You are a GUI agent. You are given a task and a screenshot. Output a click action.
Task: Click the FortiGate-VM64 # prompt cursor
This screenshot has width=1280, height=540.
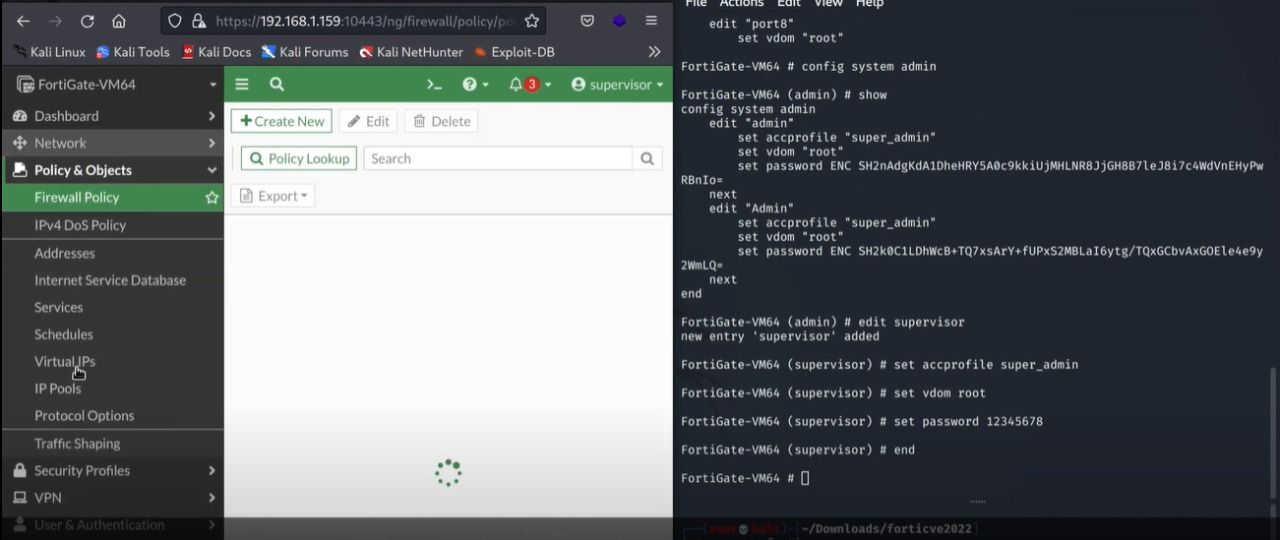tap(805, 478)
